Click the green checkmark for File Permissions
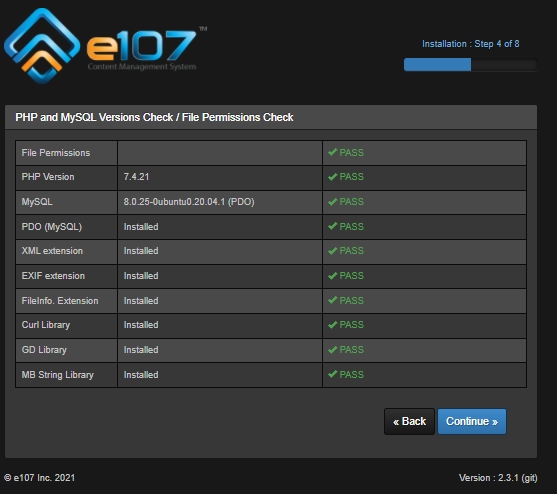This screenshot has width=557, height=494. [332, 152]
